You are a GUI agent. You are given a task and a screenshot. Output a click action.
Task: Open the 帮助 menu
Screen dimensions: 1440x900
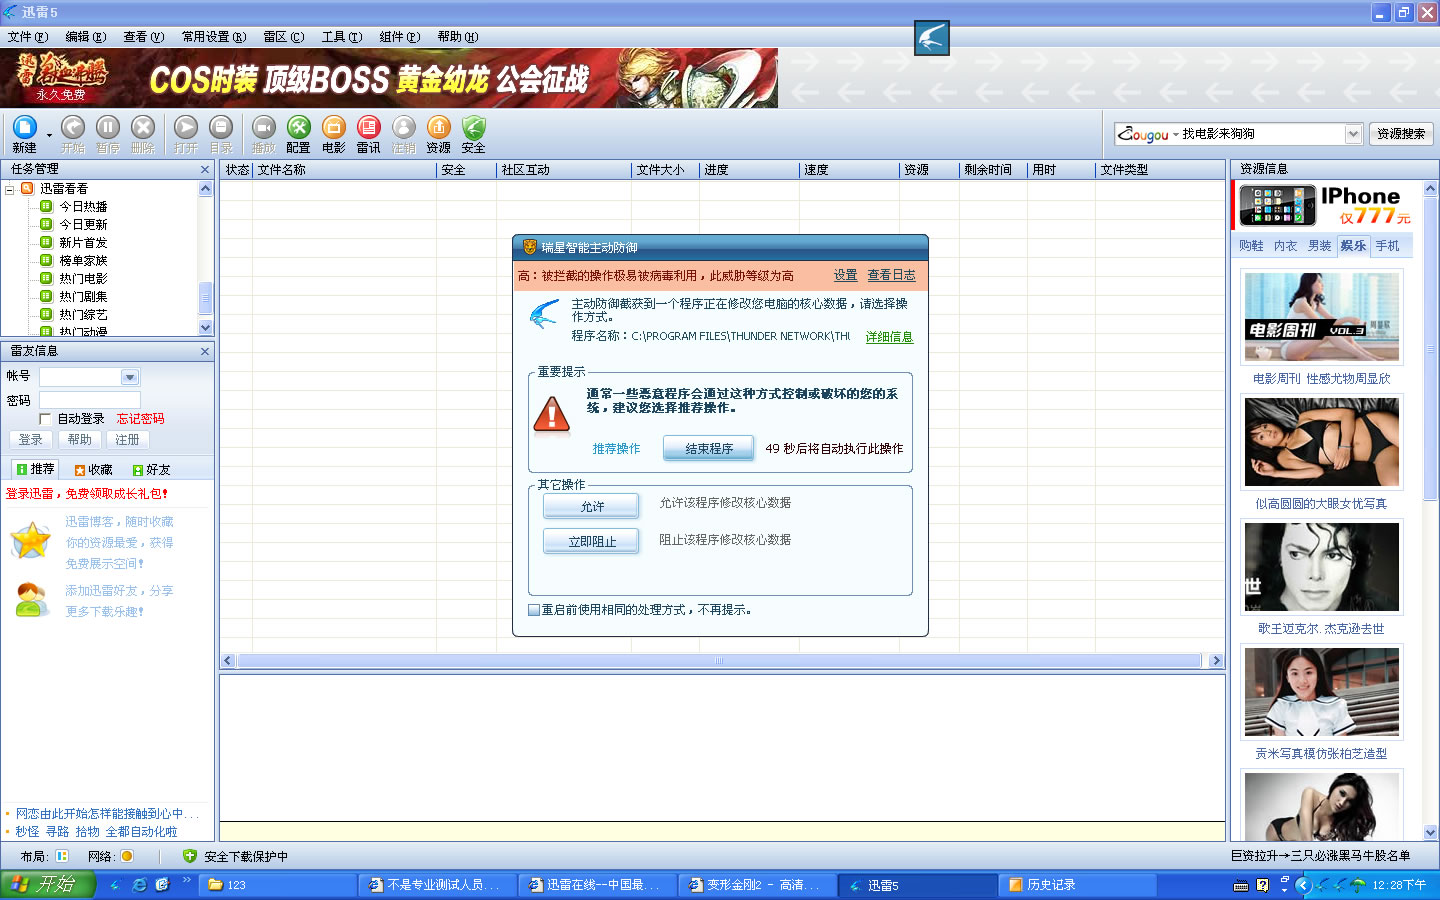click(457, 37)
